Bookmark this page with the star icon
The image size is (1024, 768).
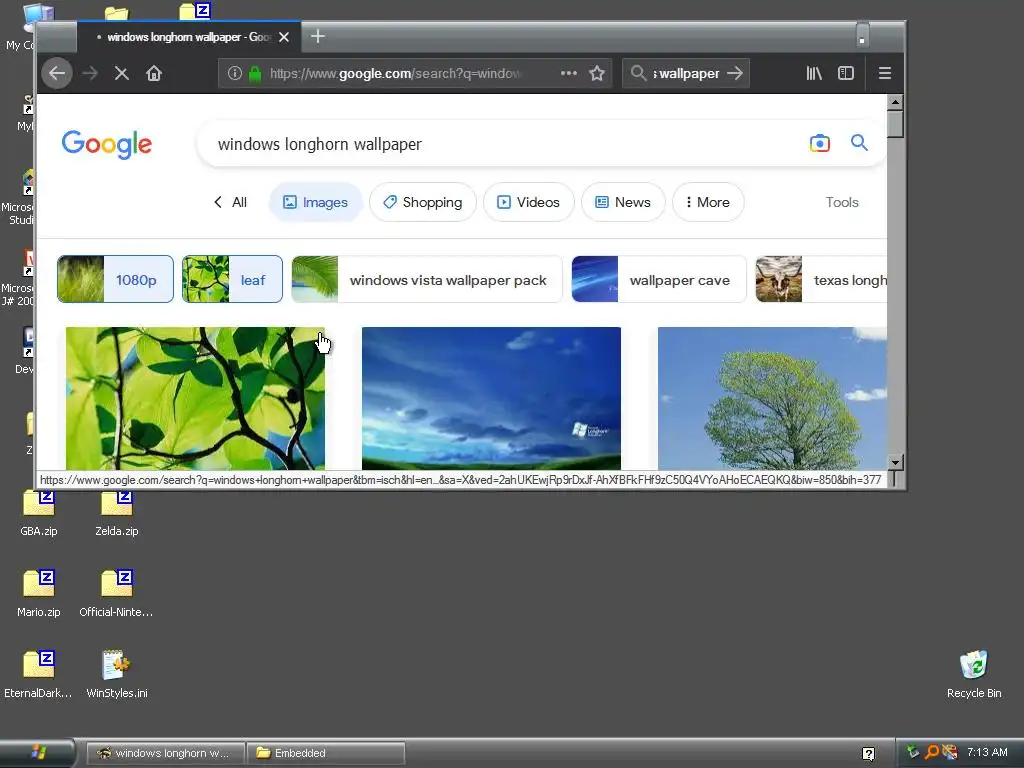597,73
